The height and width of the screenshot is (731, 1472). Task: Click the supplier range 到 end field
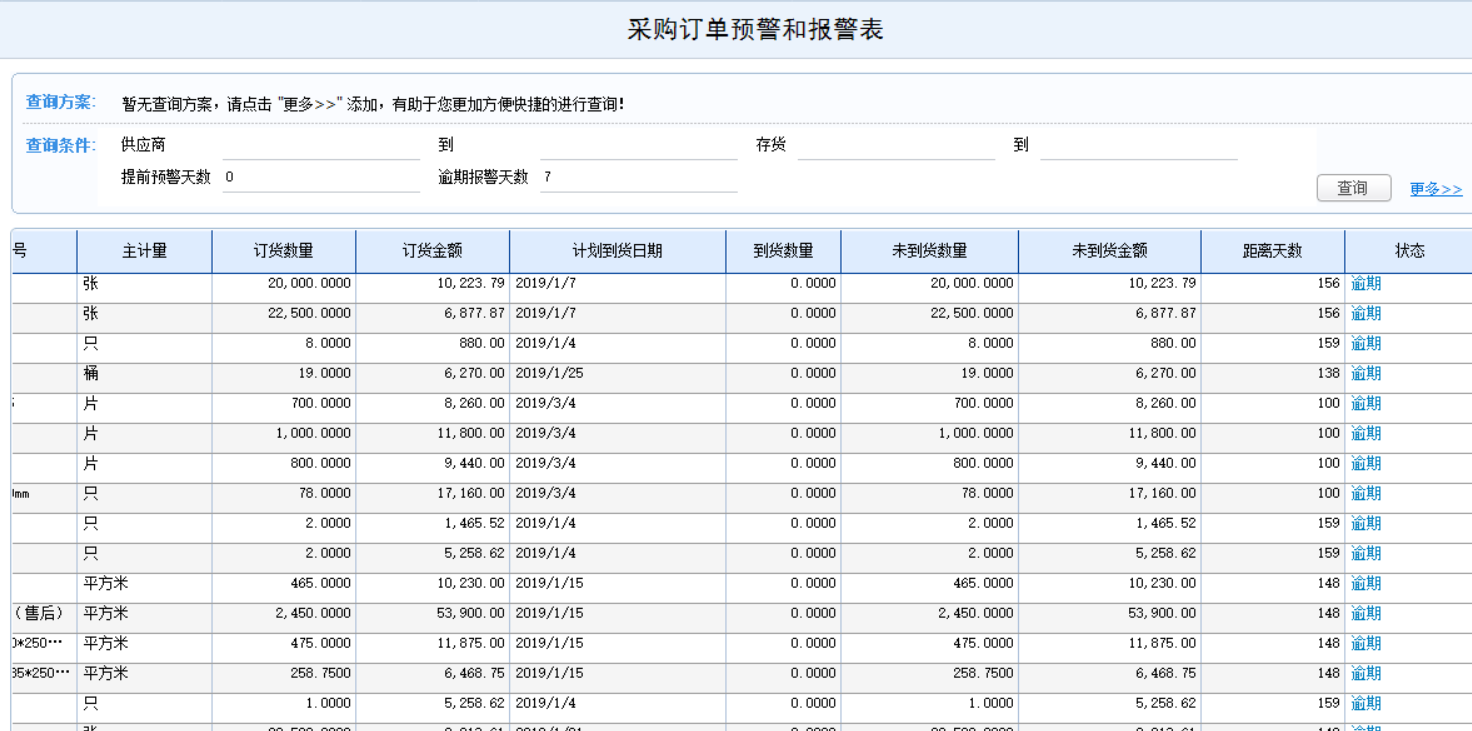[x=637, y=146]
